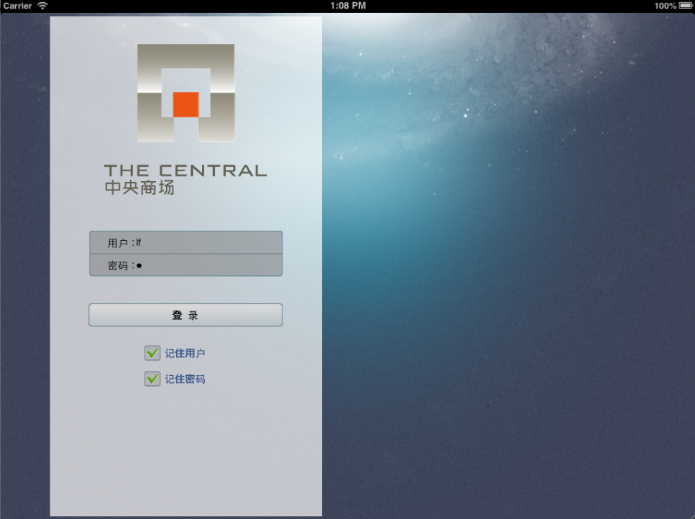The height and width of the screenshot is (519, 695).
Task: Tap the battery icon in status bar
Action: click(684, 6)
